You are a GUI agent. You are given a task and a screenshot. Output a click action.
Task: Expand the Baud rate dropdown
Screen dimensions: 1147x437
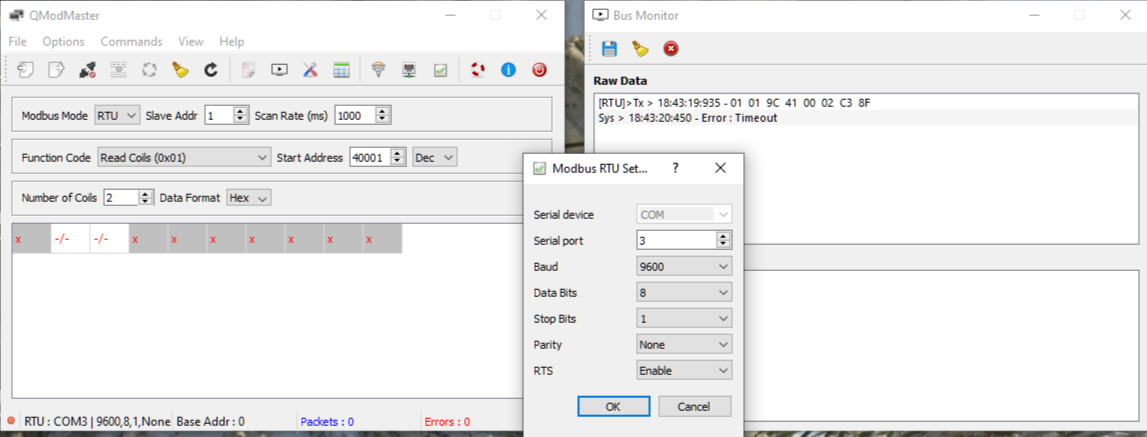pyautogui.click(x=684, y=267)
